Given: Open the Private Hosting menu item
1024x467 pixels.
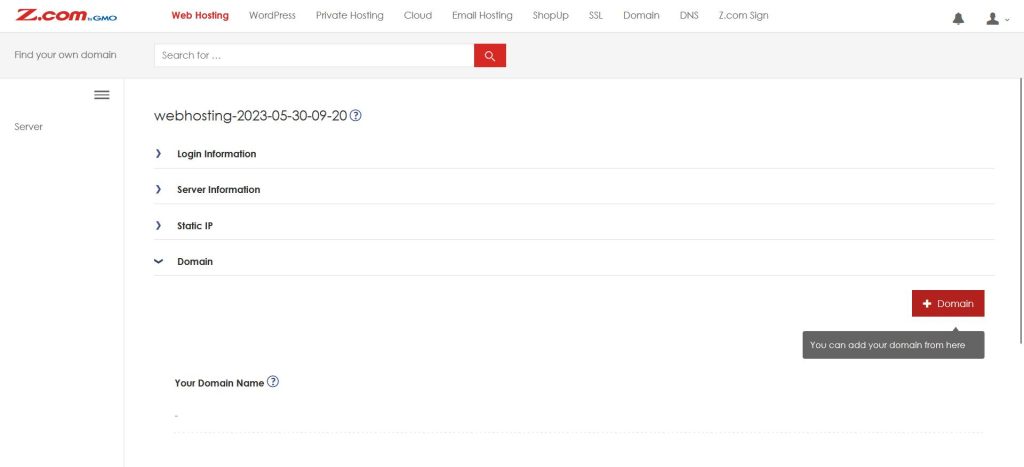Looking at the screenshot, I should pyautogui.click(x=349, y=16).
